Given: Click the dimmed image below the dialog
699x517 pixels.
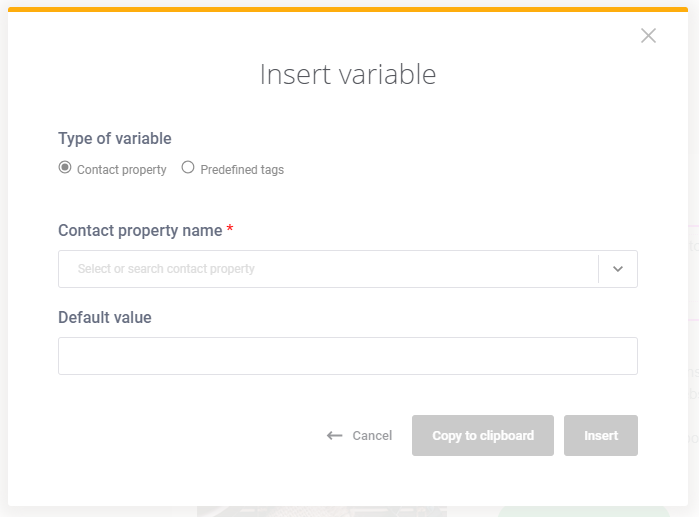Looking at the screenshot, I should click(322, 511).
